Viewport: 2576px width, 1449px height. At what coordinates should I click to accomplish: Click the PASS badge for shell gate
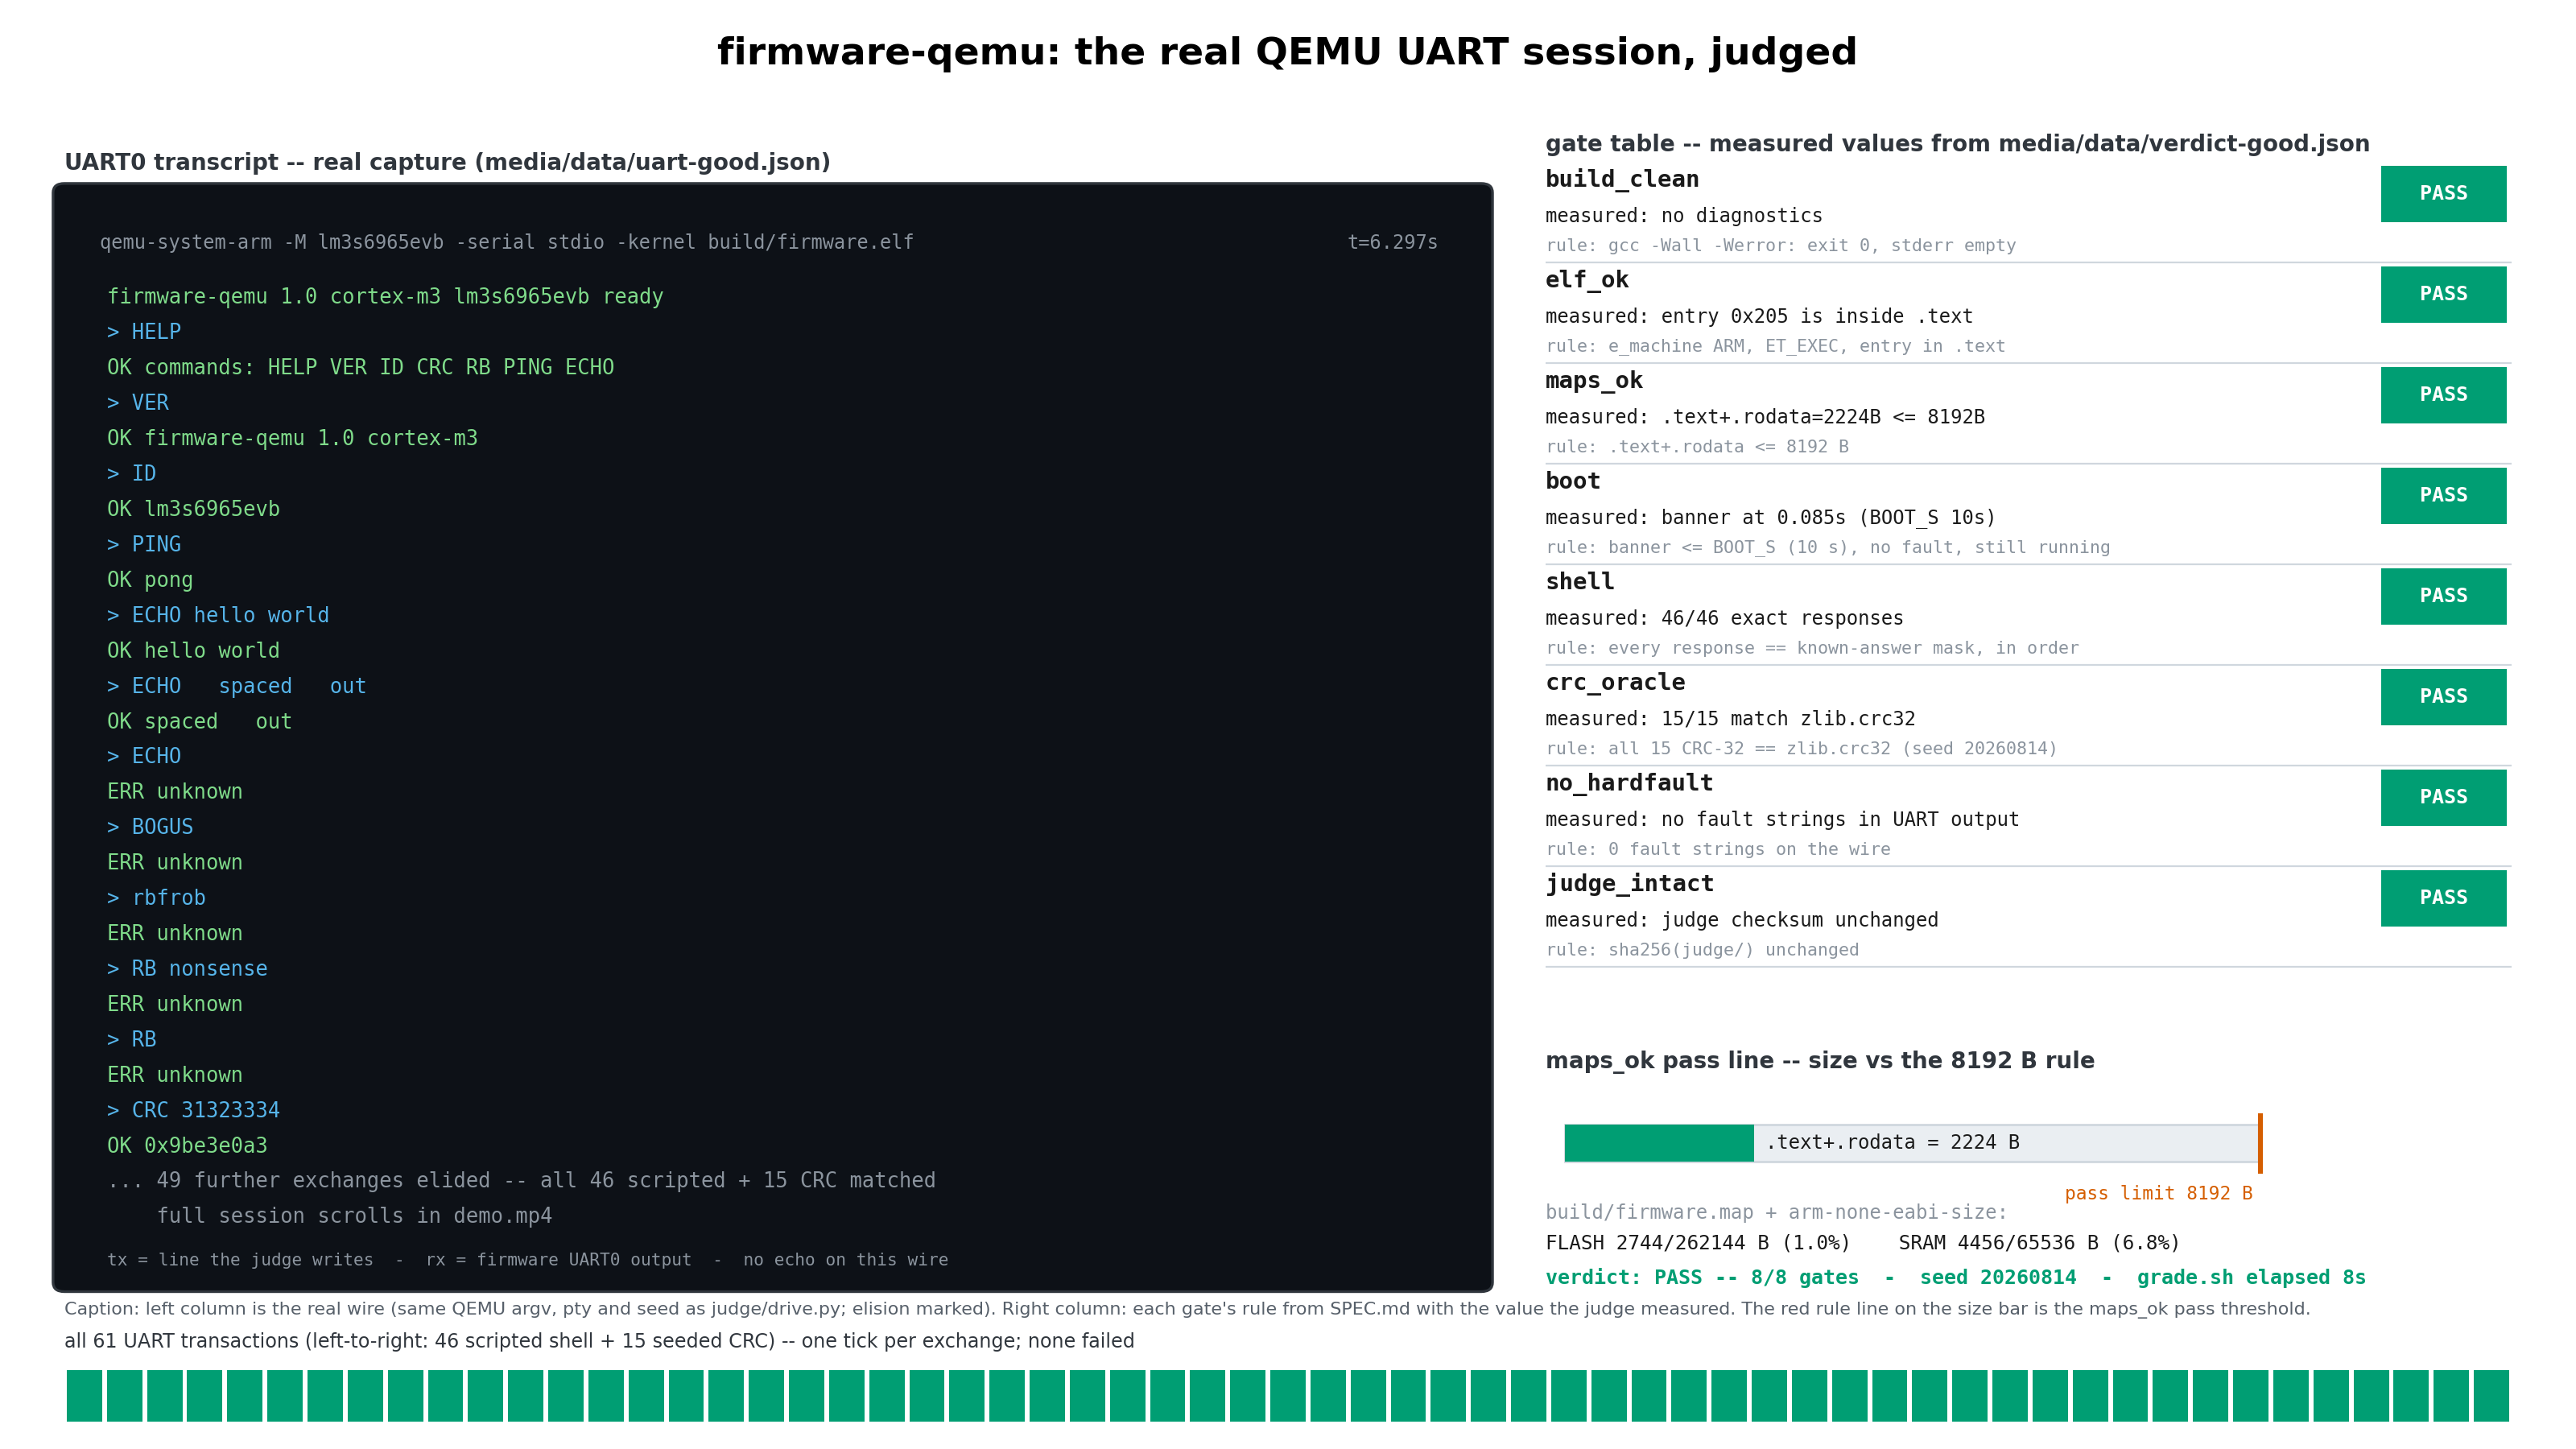pyautogui.click(x=2443, y=596)
